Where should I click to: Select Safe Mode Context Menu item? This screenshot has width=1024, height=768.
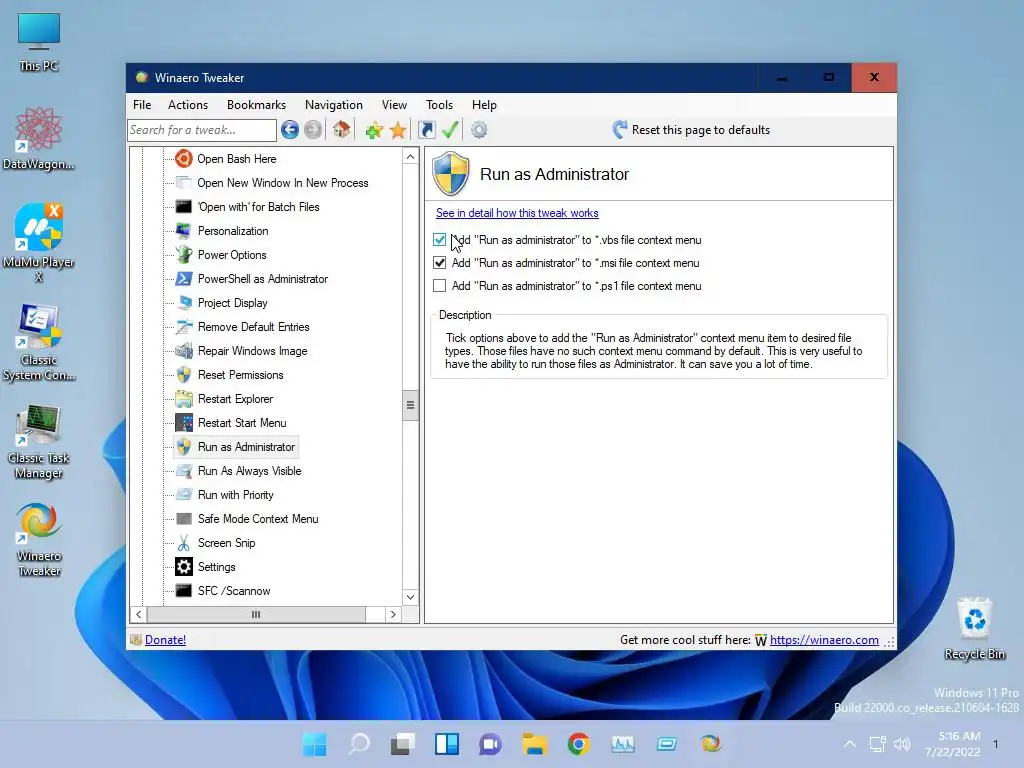point(258,519)
